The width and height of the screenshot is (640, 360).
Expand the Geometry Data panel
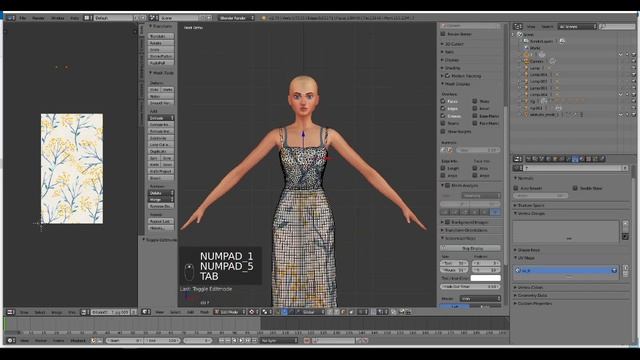pos(530,295)
